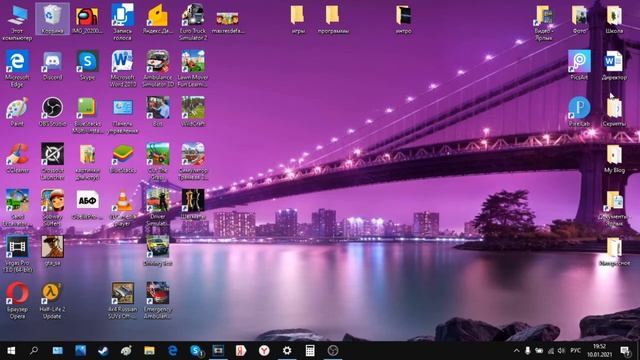Select the My Blog folder
The image size is (640, 360).
point(614,159)
